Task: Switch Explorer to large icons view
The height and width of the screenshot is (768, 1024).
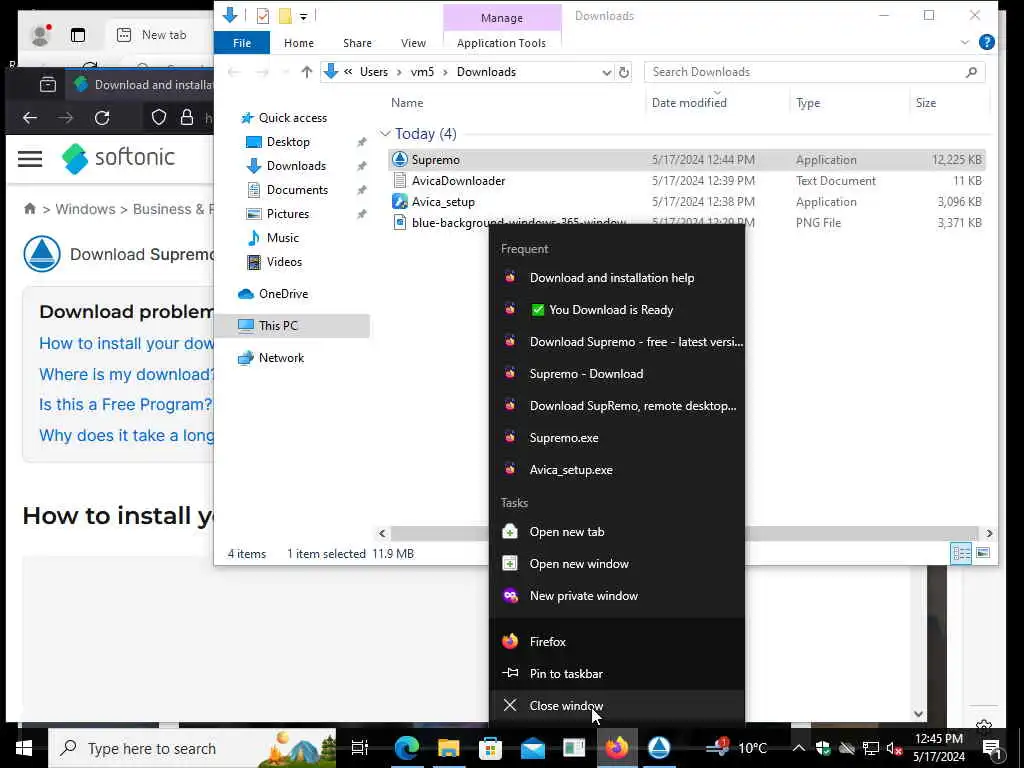Action: (983, 554)
